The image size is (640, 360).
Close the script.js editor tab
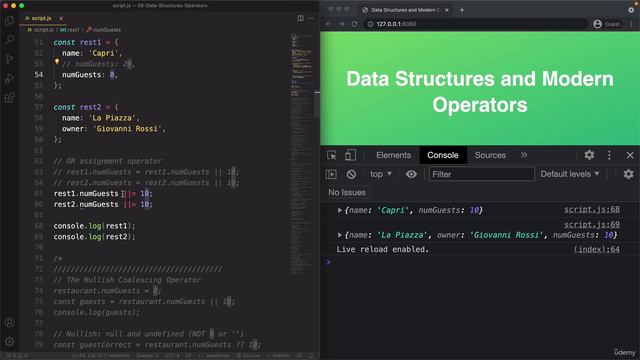[61, 18]
